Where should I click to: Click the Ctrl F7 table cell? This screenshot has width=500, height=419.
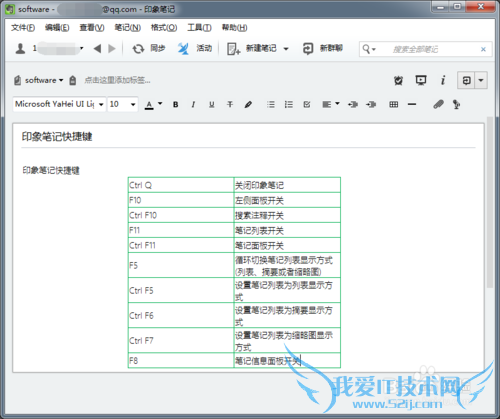click(181, 340)
